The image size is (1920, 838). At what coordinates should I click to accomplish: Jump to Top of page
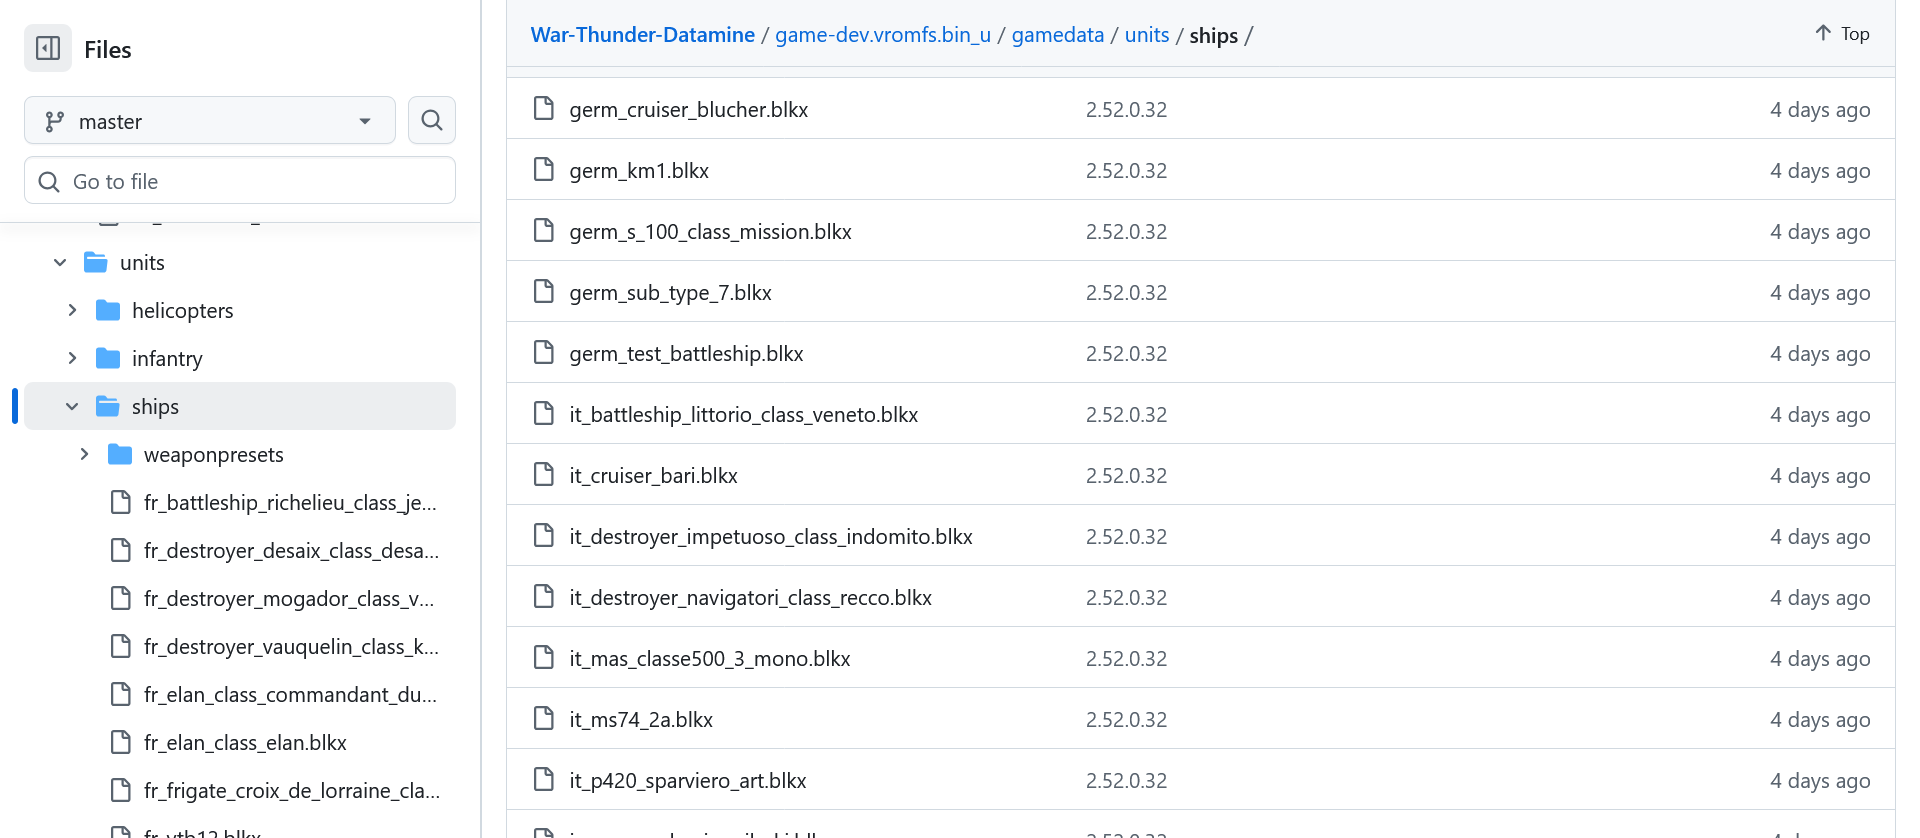1842,34
